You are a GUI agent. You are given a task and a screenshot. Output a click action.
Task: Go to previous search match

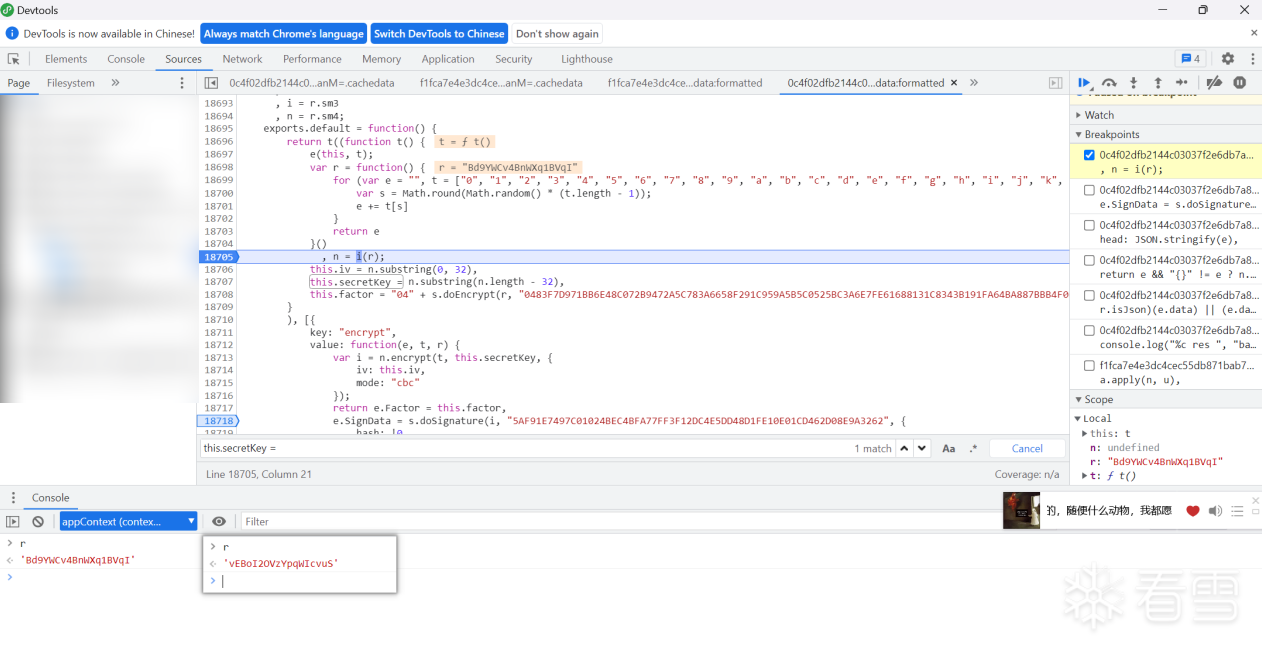pyautogui.click(x=904, y=449)
